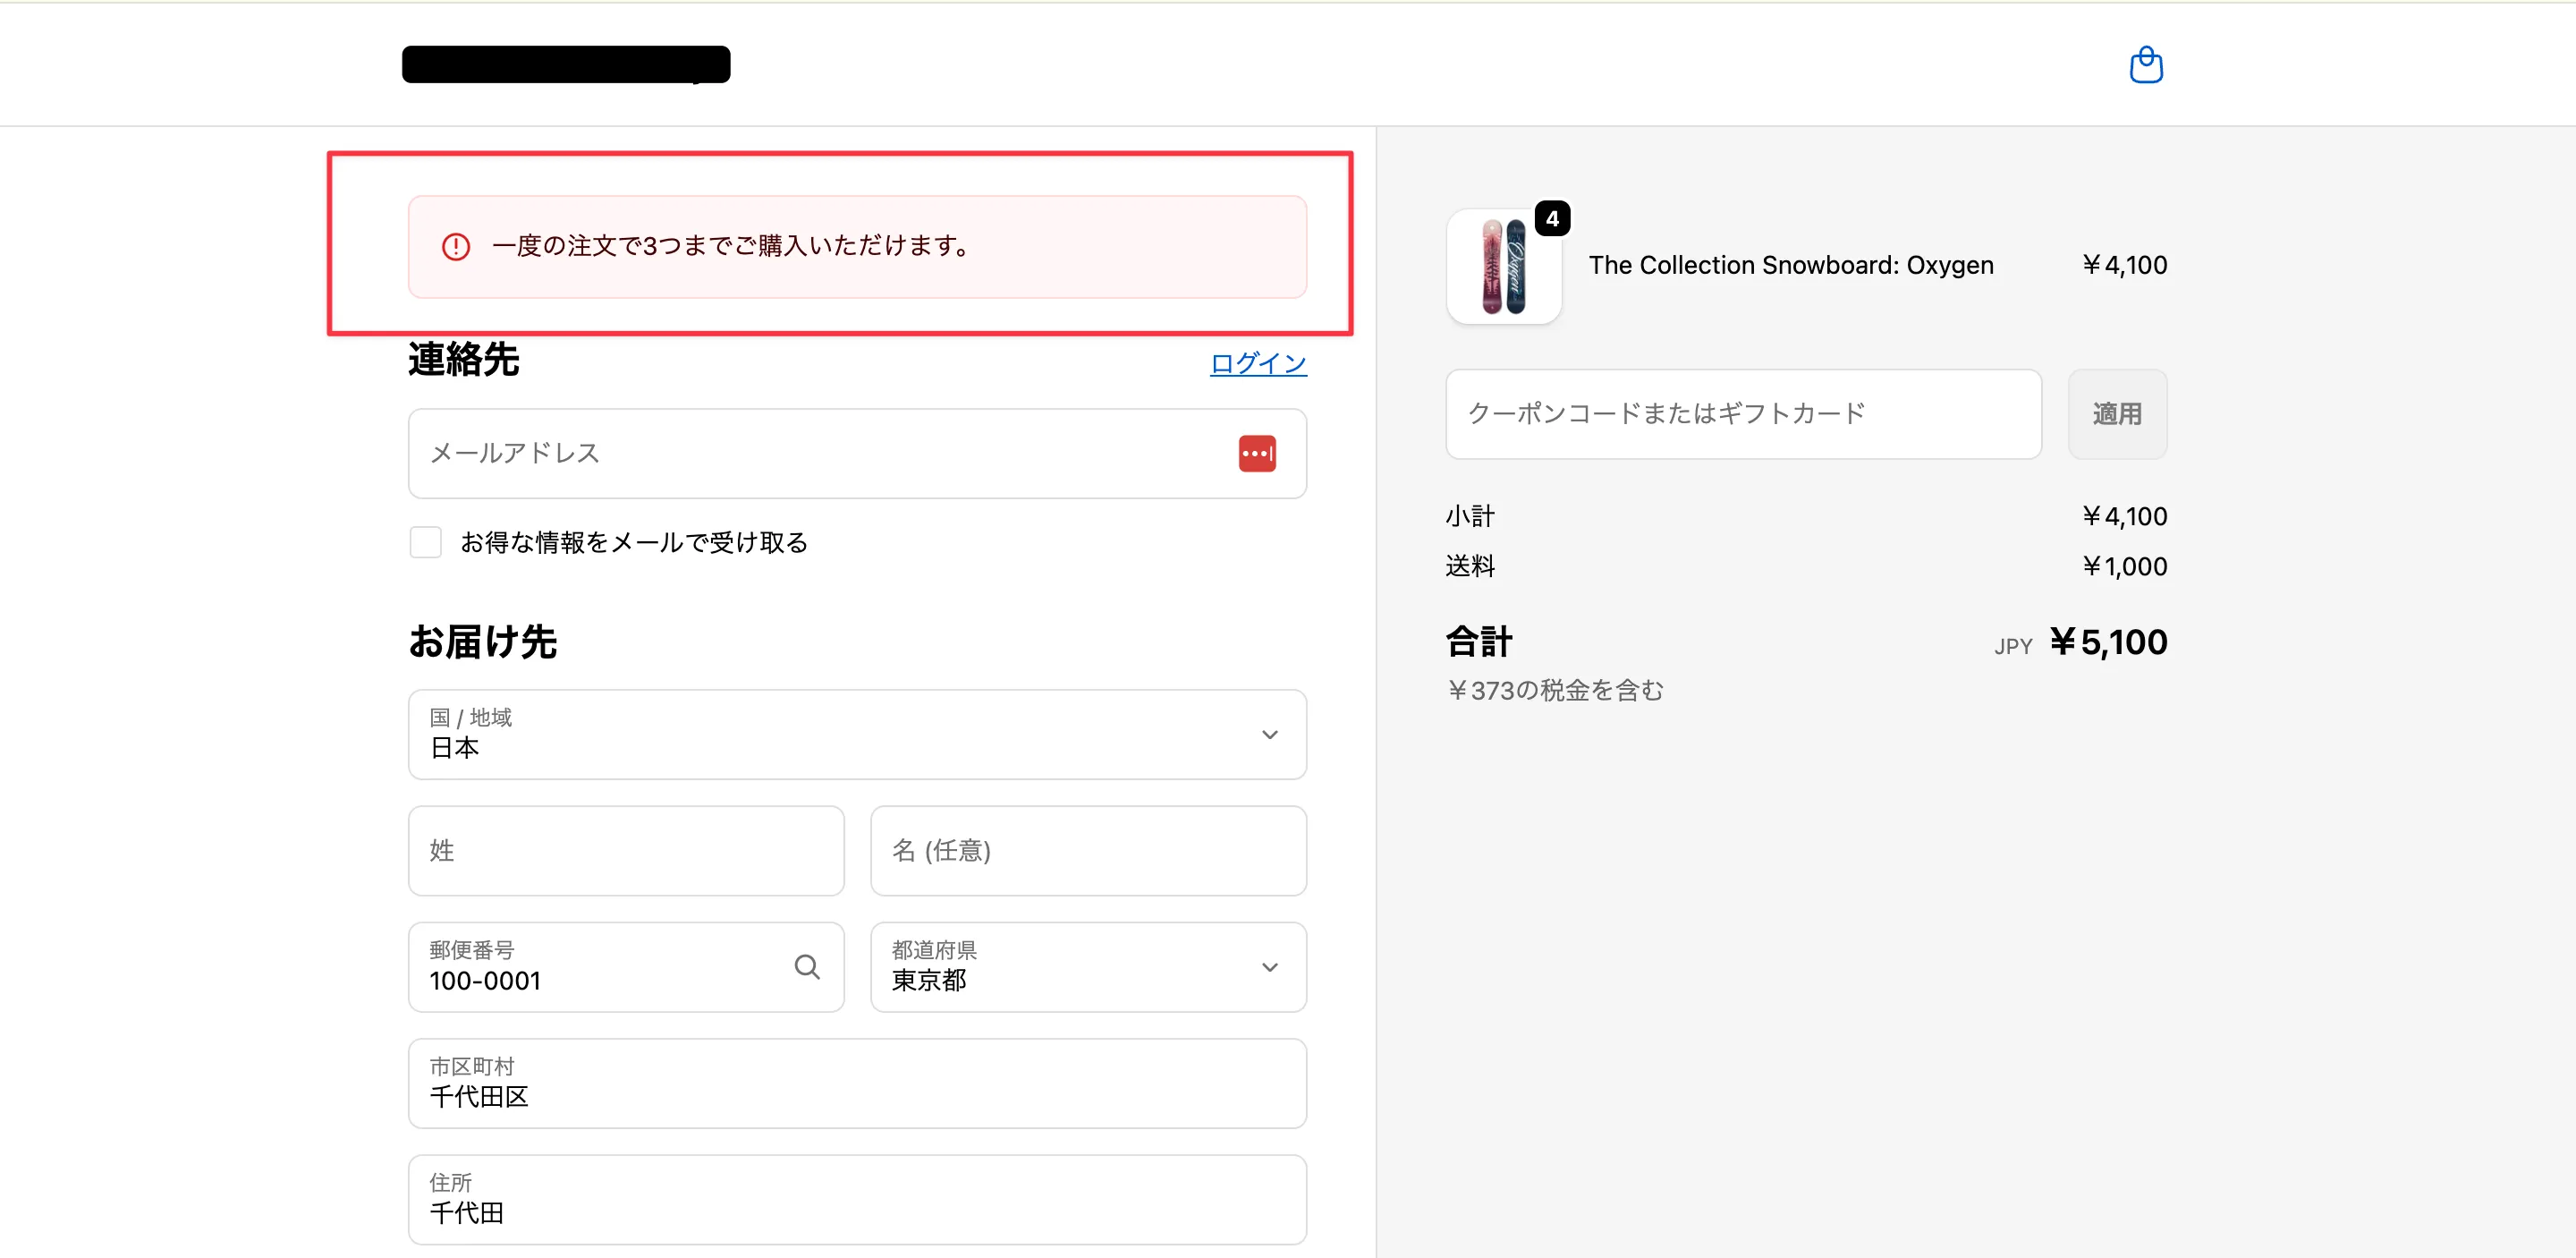
Task: Open the shopping bag icon
Action: 2146,64
